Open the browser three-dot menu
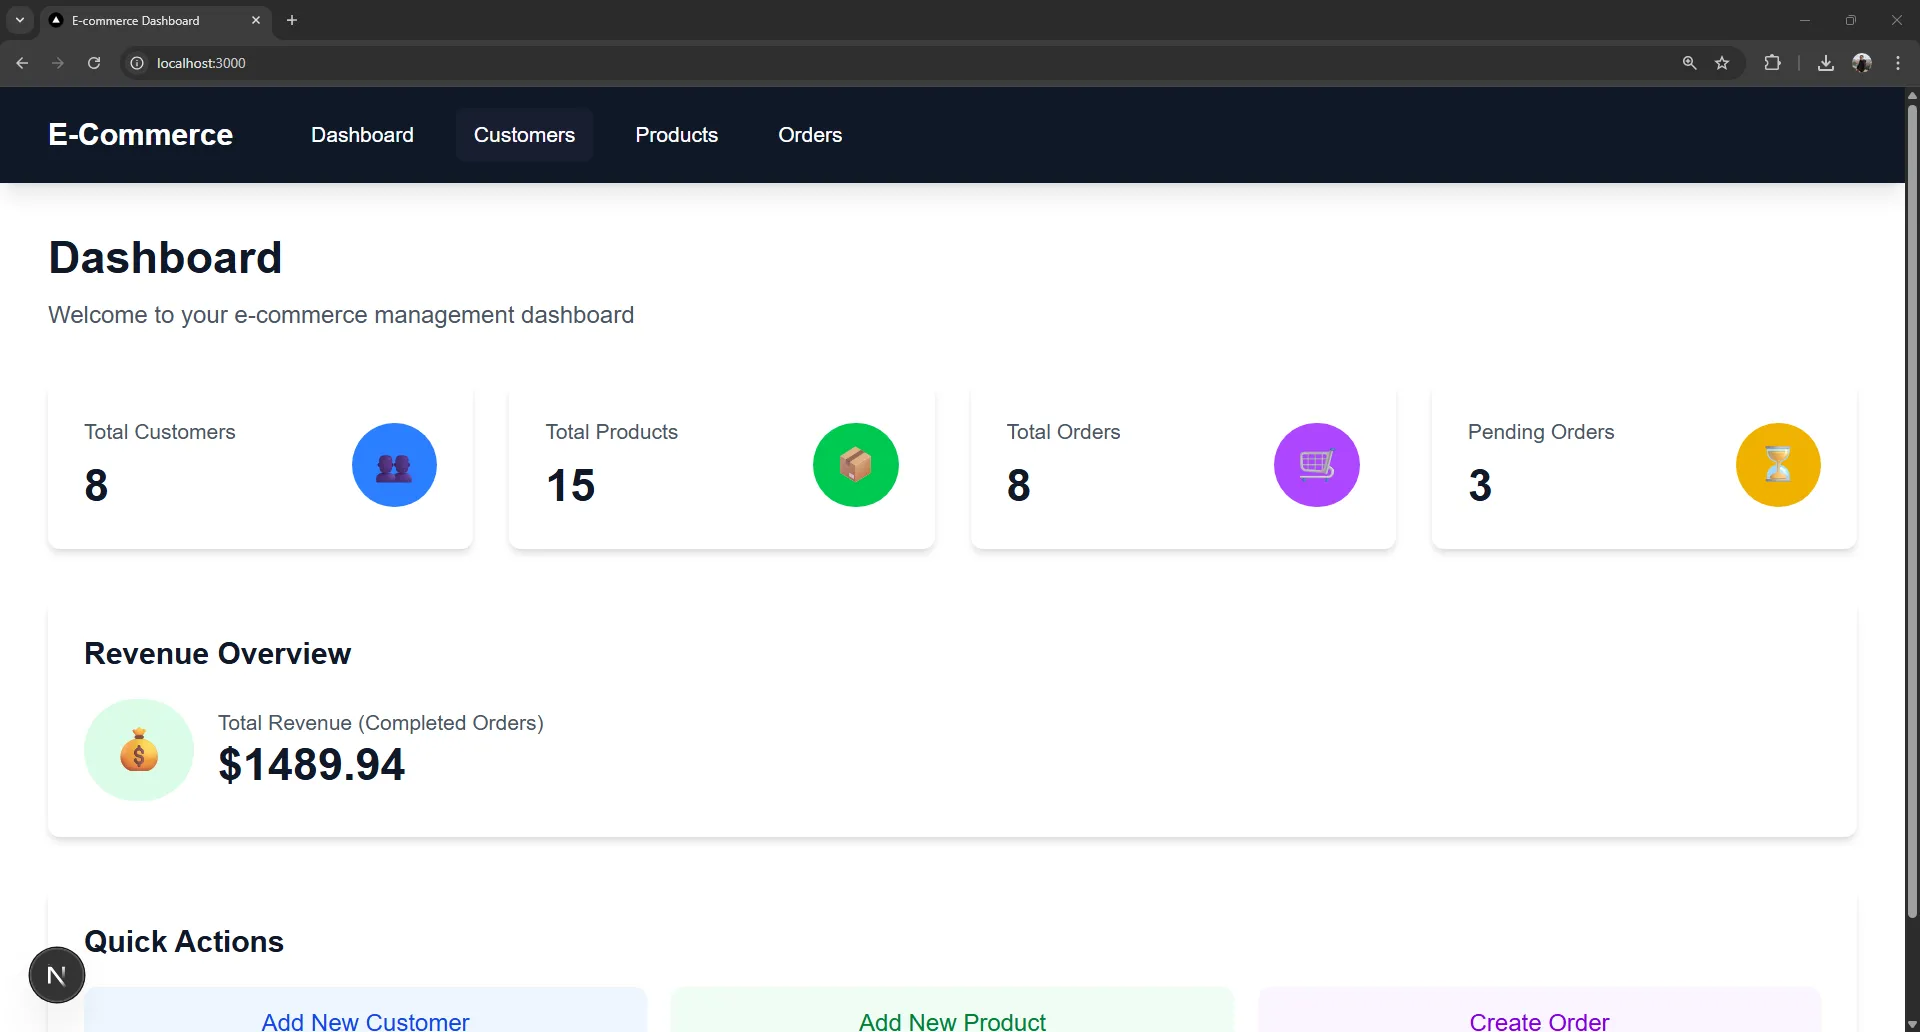1920x1032 pixels. point(1897,62)
